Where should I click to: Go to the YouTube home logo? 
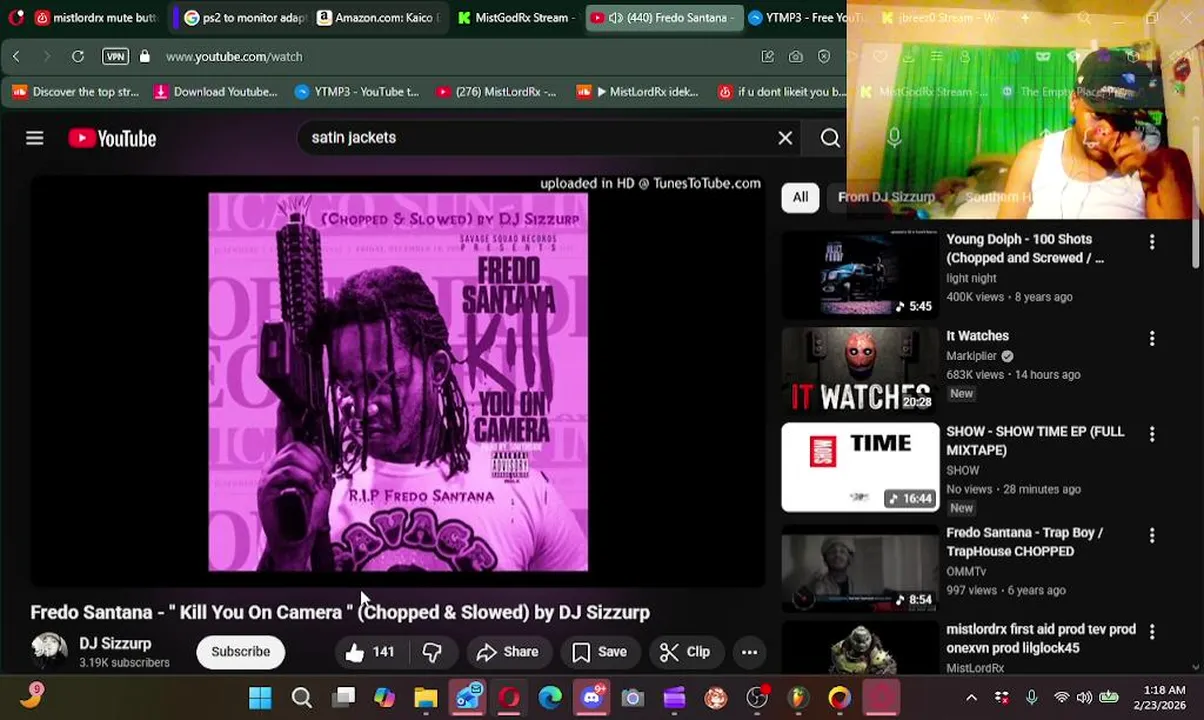click(x=112, y=138)
